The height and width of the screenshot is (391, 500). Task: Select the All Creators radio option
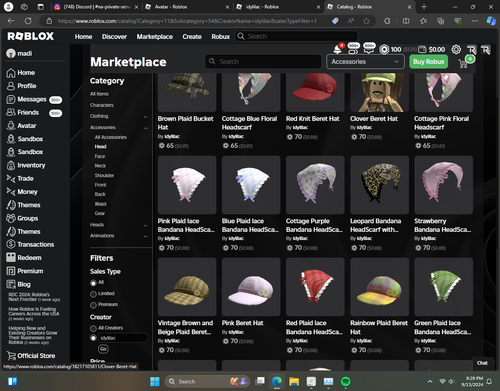(93, 329)
